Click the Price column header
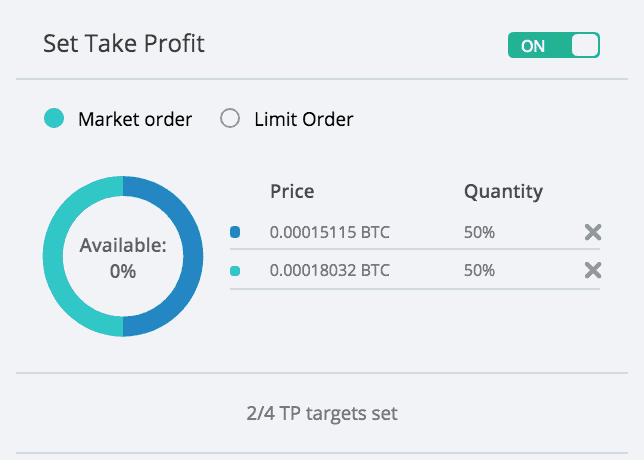 click(x=292, y=191)
